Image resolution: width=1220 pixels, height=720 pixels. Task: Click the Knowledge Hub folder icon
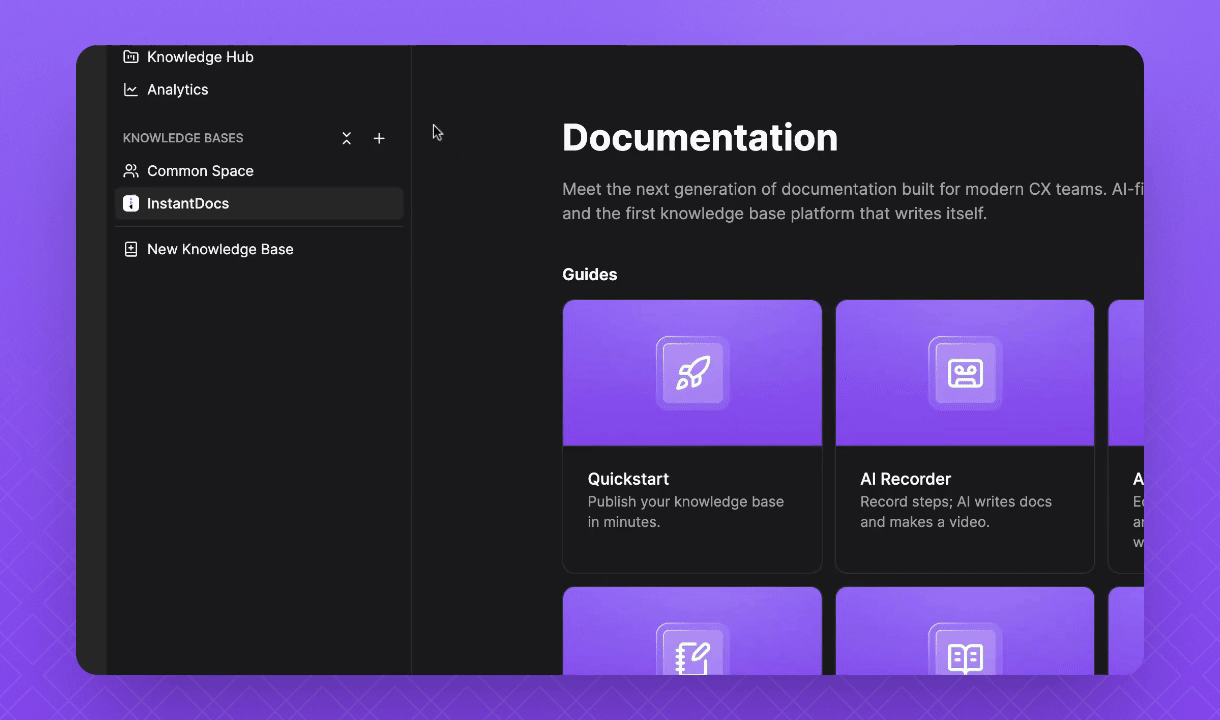[x=131, y=57]
